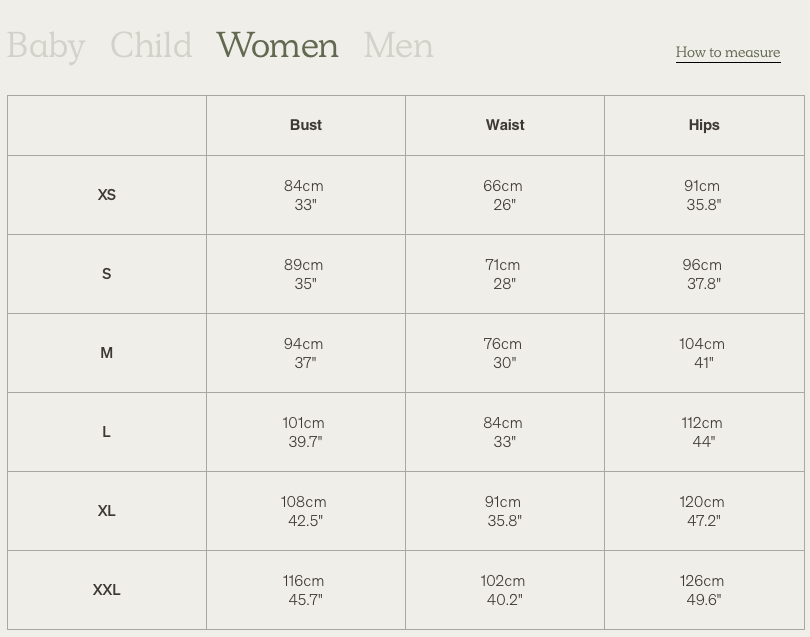Click the XS bust 84cm cell
The width and height of the screenshot is (810, 637).
coord(306,195)
